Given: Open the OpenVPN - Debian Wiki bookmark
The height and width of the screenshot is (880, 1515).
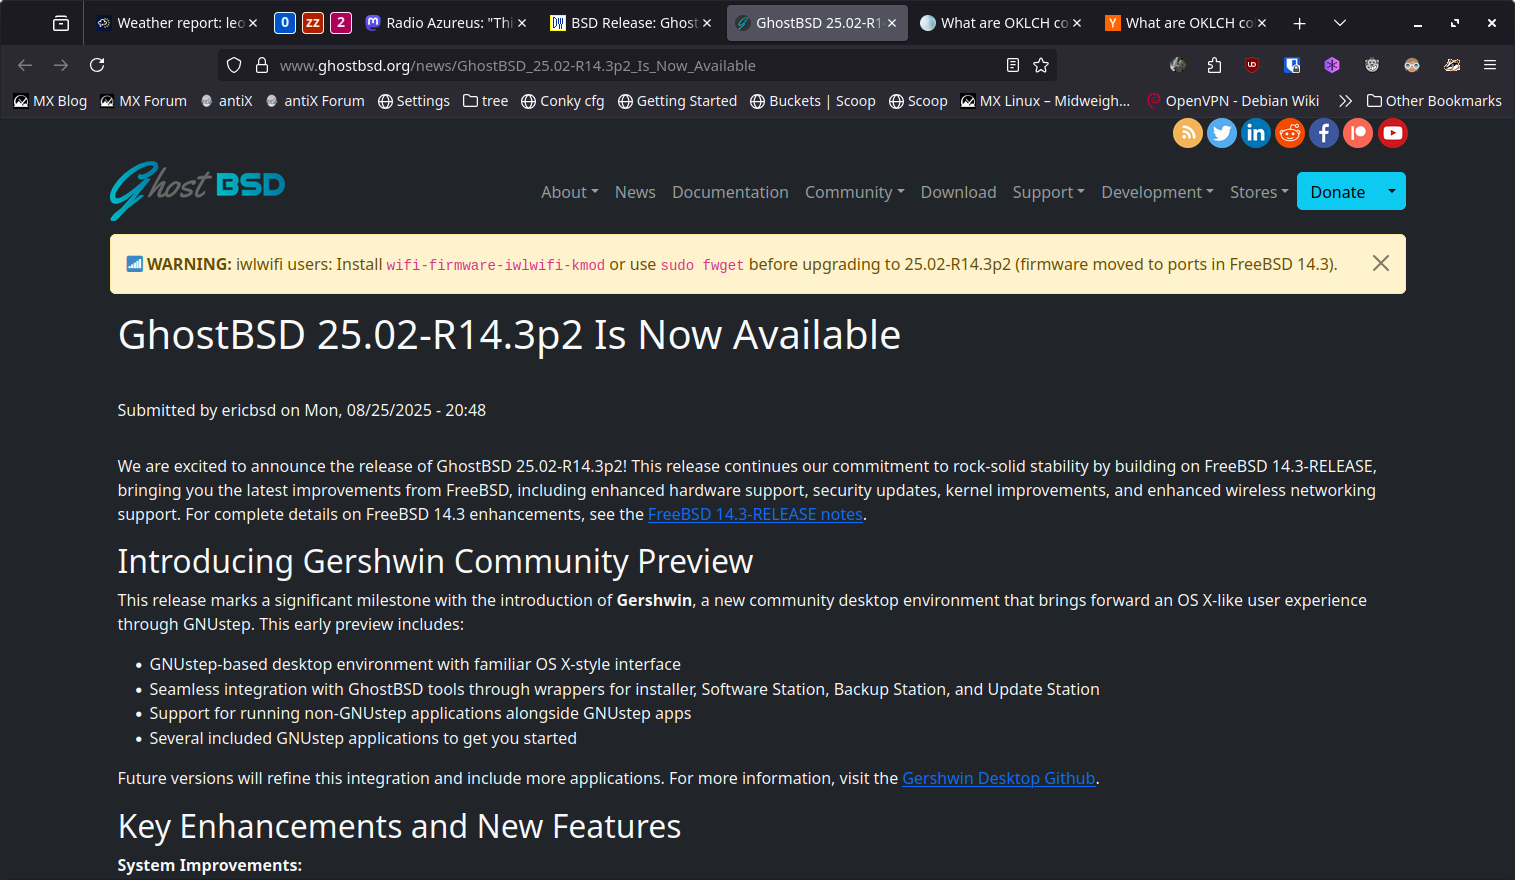Looking at the screenshot, I should [x=1232, y=101].
